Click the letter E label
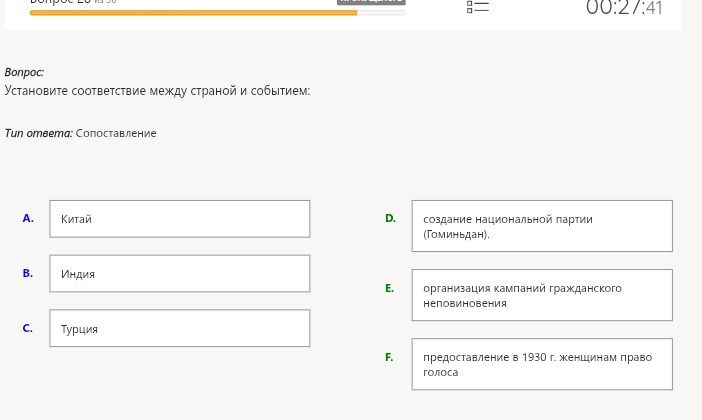Screen dimensions: 702x420 point(390,288)
